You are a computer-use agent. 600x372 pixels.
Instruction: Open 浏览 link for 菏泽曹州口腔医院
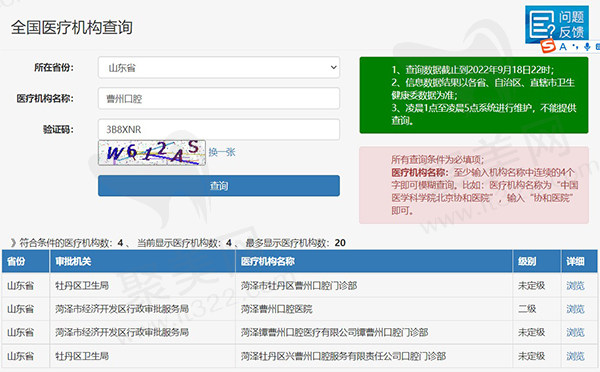tap(576, 309)
